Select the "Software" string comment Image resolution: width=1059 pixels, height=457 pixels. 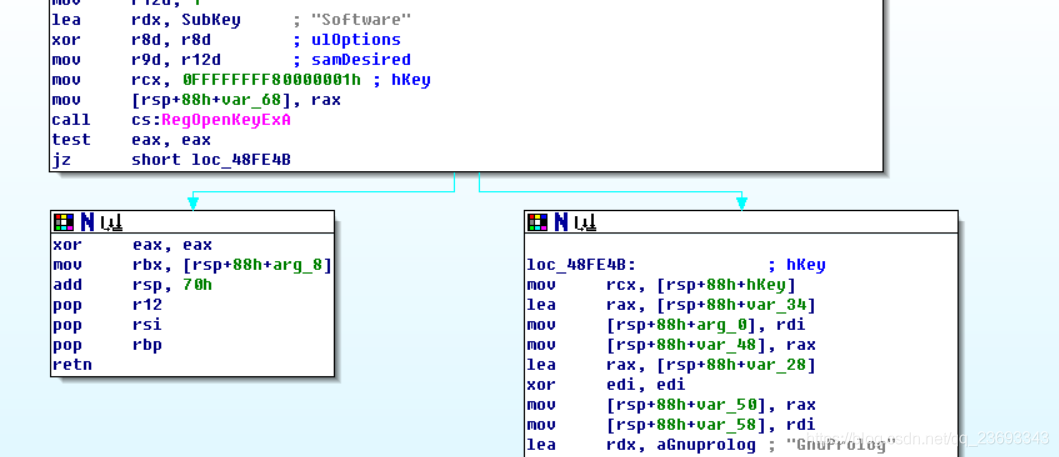(x=360, y=20)
